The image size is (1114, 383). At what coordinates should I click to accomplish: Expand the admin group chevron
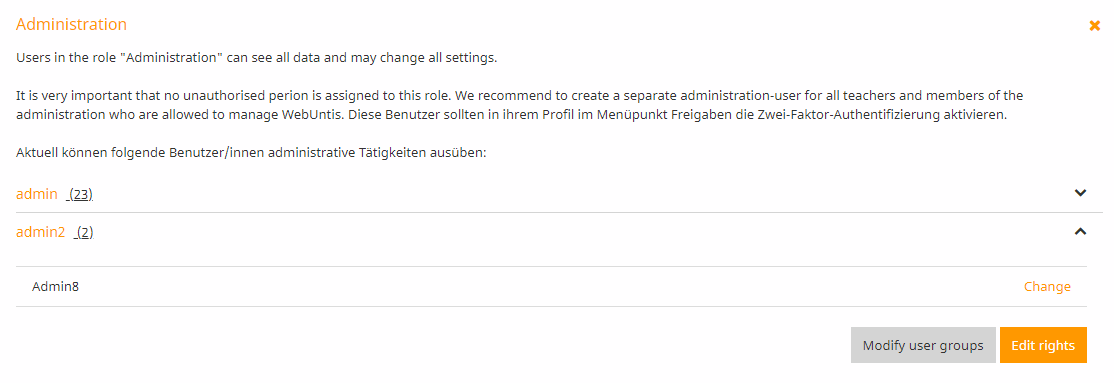(x=1081, y=193)
